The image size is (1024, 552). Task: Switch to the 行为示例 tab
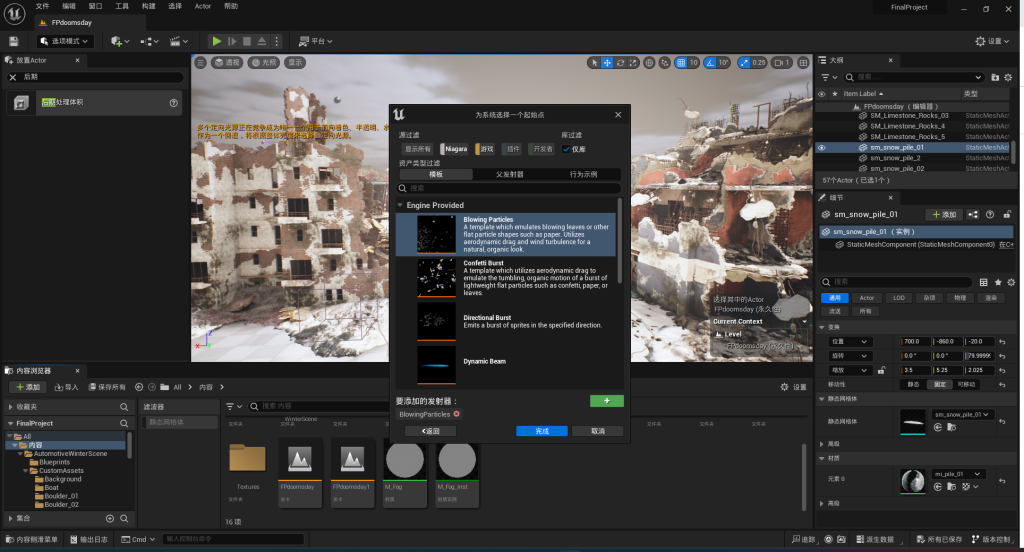point(583,174)
